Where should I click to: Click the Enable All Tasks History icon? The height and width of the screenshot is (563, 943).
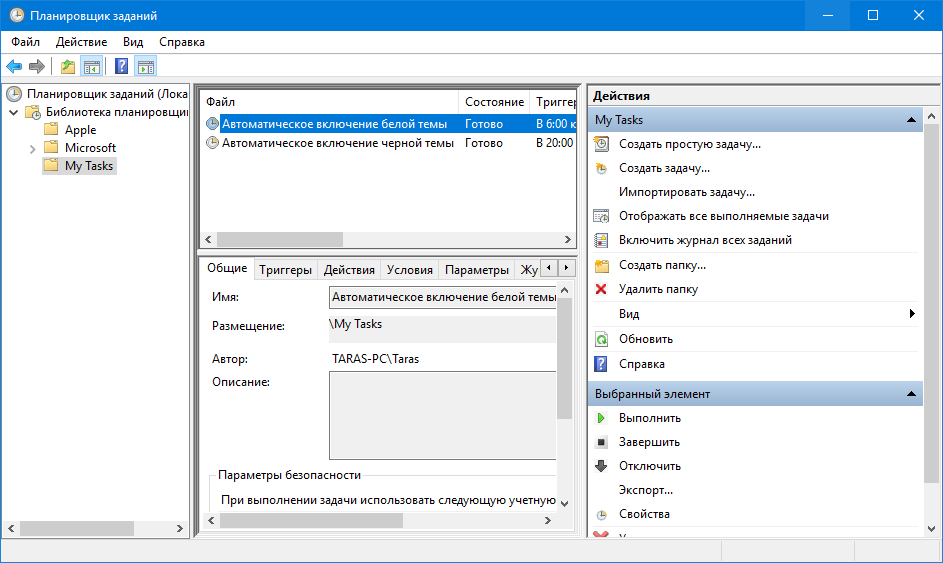601,240
